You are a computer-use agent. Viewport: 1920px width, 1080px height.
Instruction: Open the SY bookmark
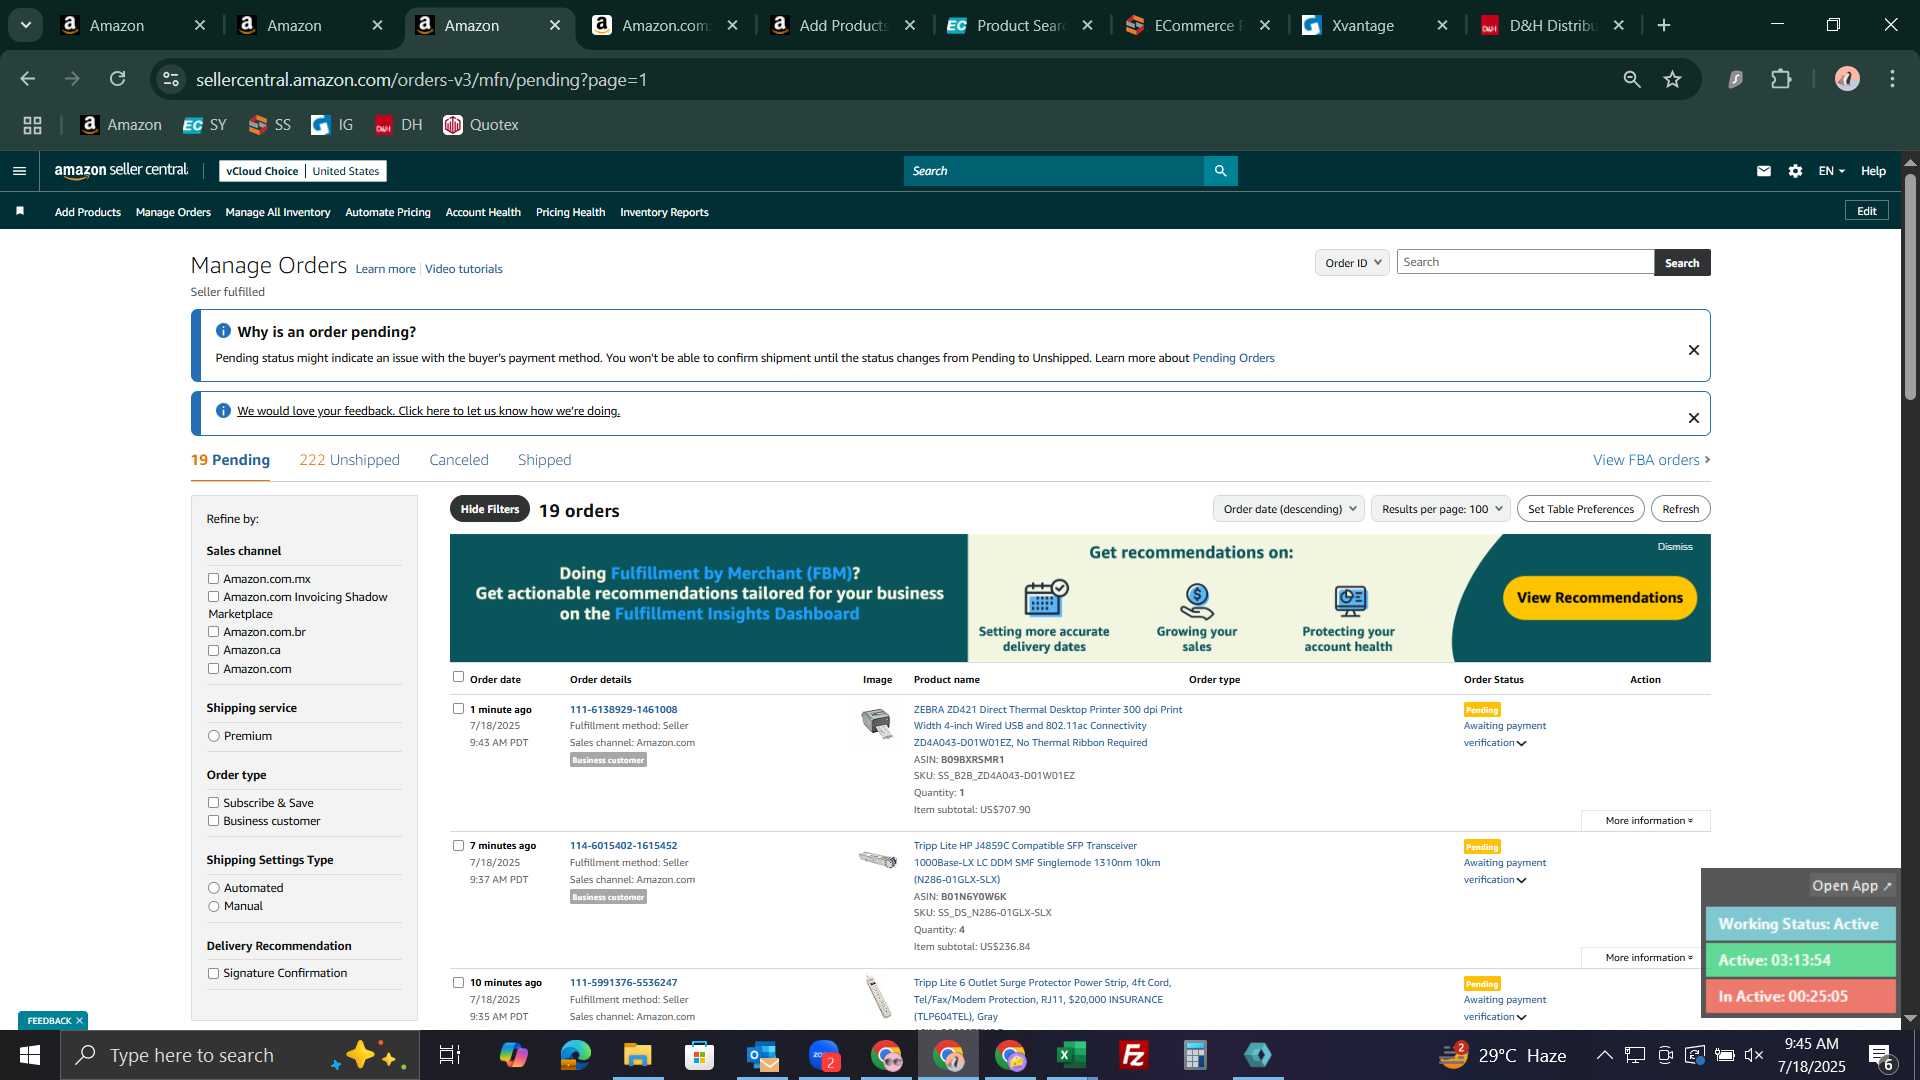point(204,125)
